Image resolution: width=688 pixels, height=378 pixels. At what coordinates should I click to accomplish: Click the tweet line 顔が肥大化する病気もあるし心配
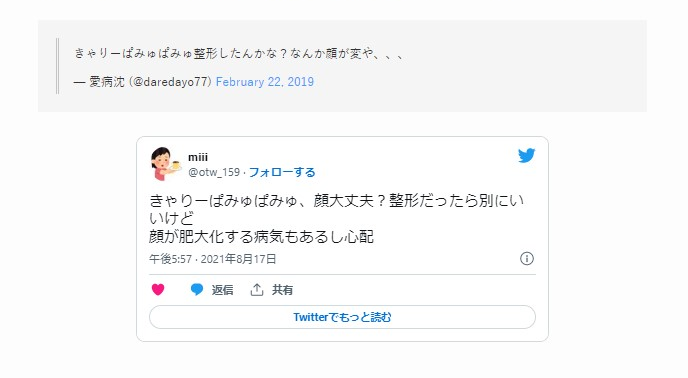(x=261, y=237)
